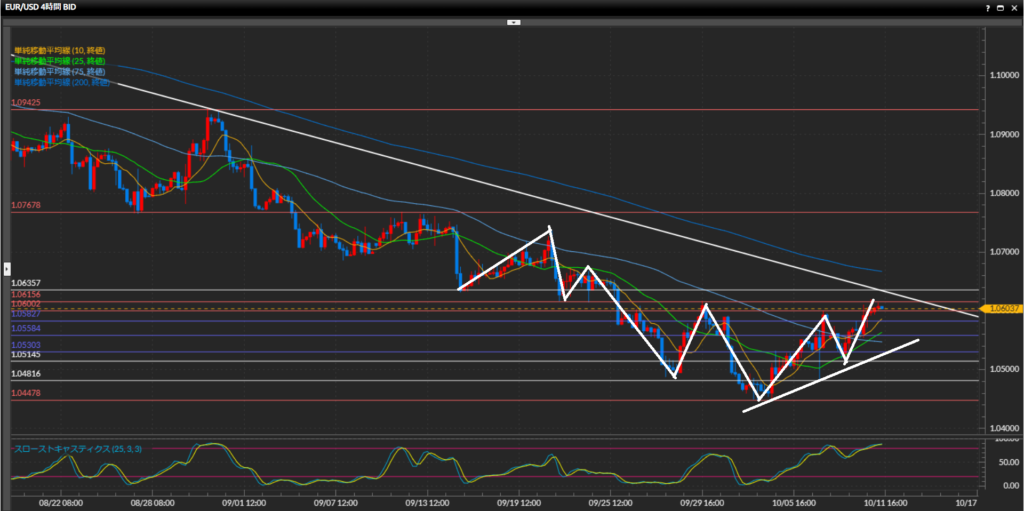This screenshot has width=1024, height=511.
Task: Select the 1.04478 support line label
Action: [26, 393]
